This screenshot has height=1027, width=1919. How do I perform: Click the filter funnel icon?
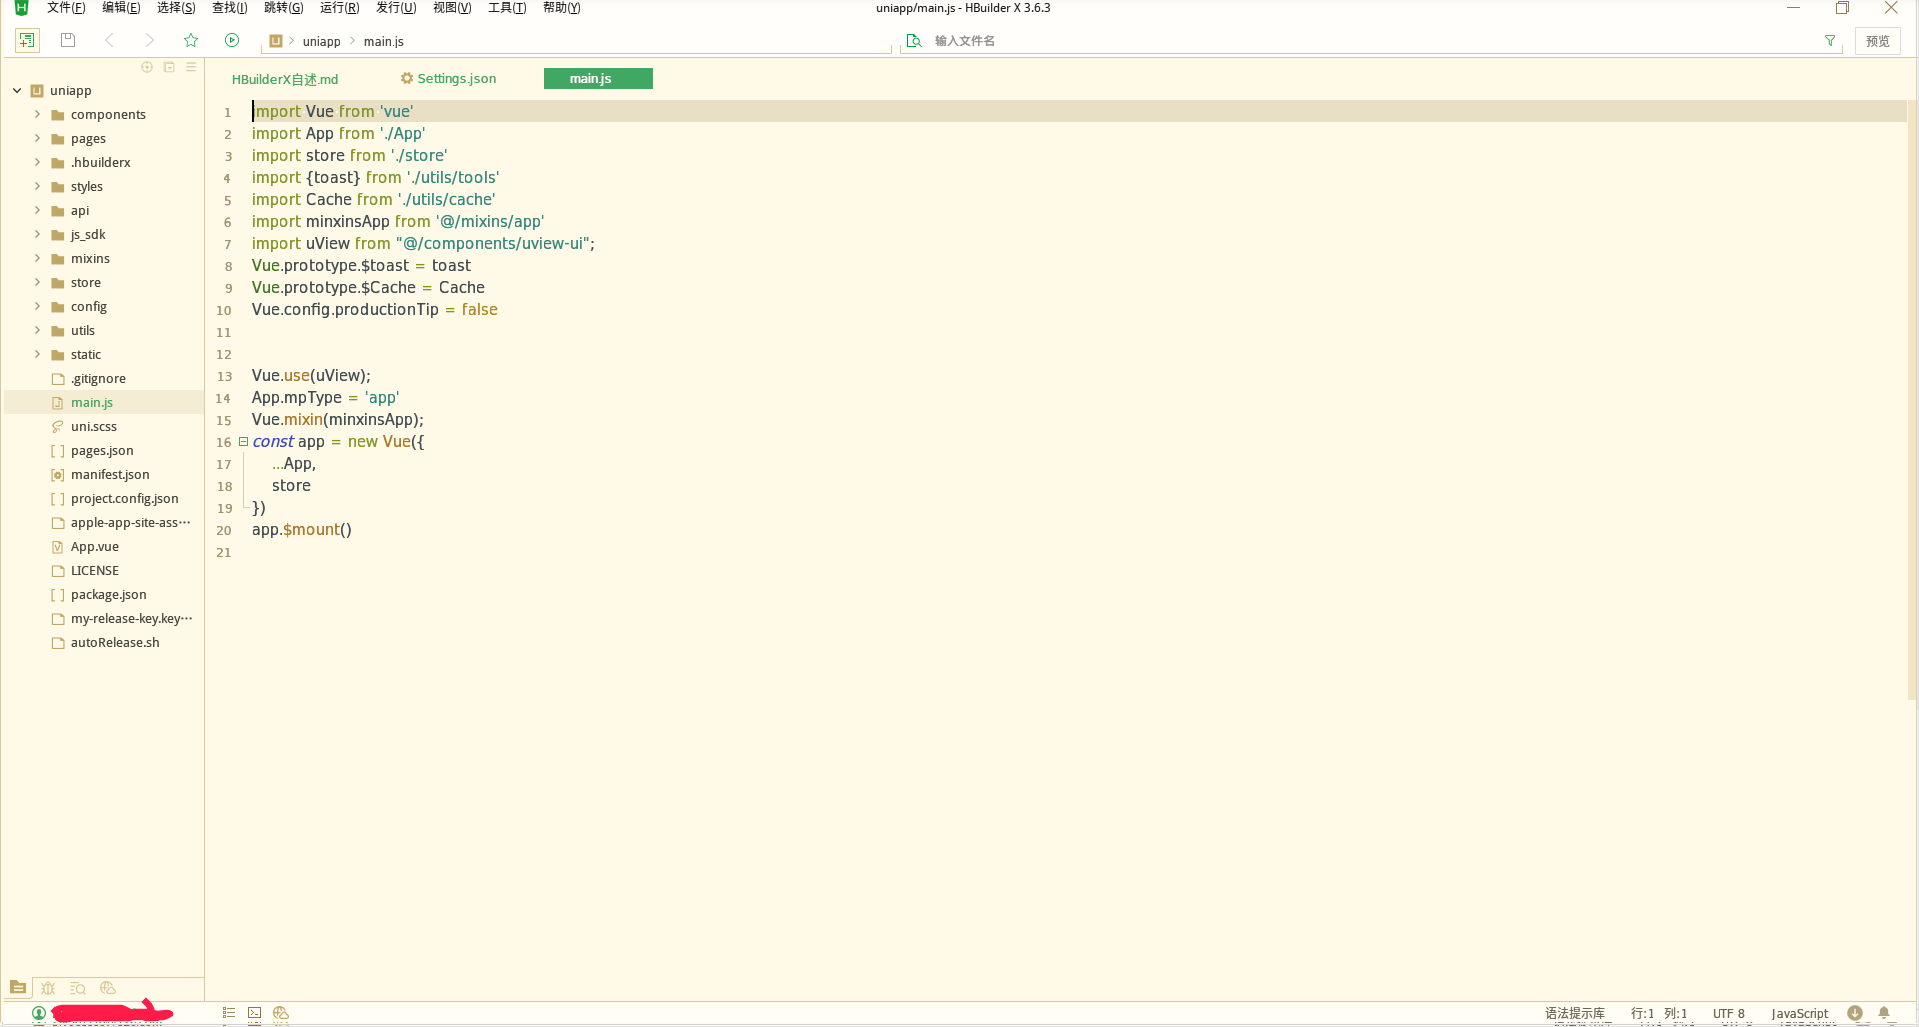tap(1830, 41)
